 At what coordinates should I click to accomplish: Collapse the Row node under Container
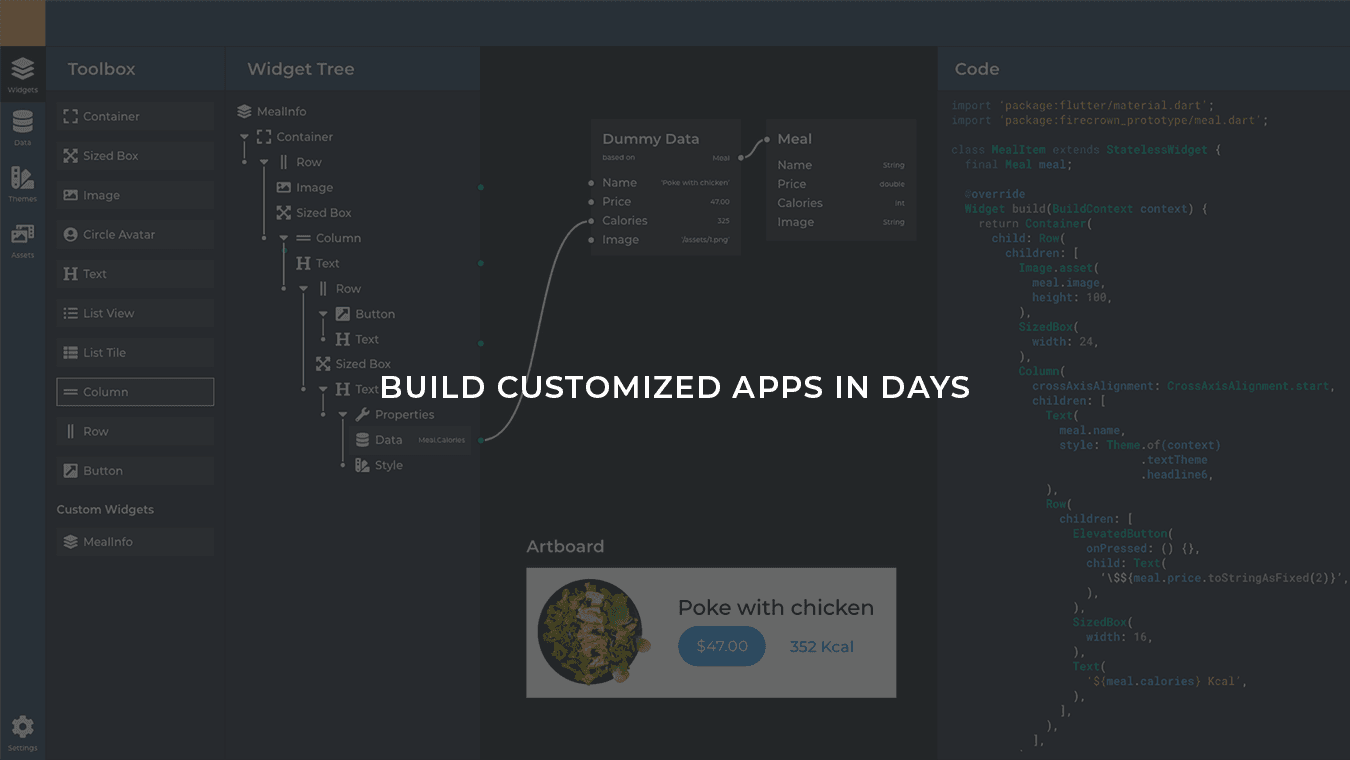point(264,162)
